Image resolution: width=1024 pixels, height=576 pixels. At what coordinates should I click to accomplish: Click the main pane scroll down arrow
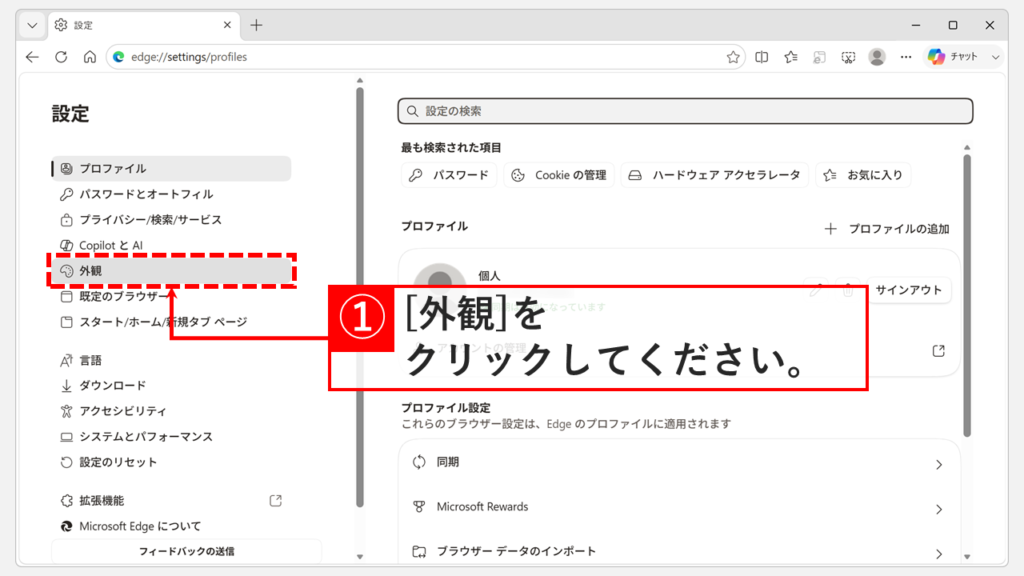[x=967, y=557]
